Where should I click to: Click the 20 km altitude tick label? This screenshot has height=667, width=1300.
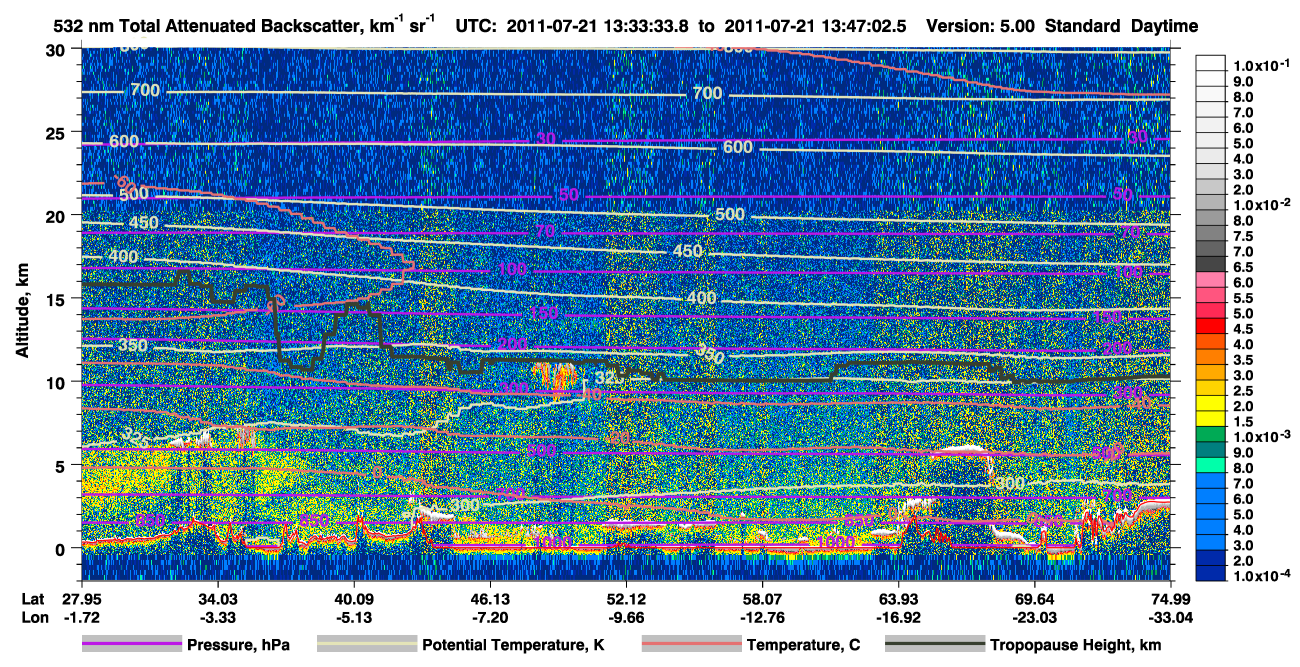pyautogui.click(x=58, y=215)
